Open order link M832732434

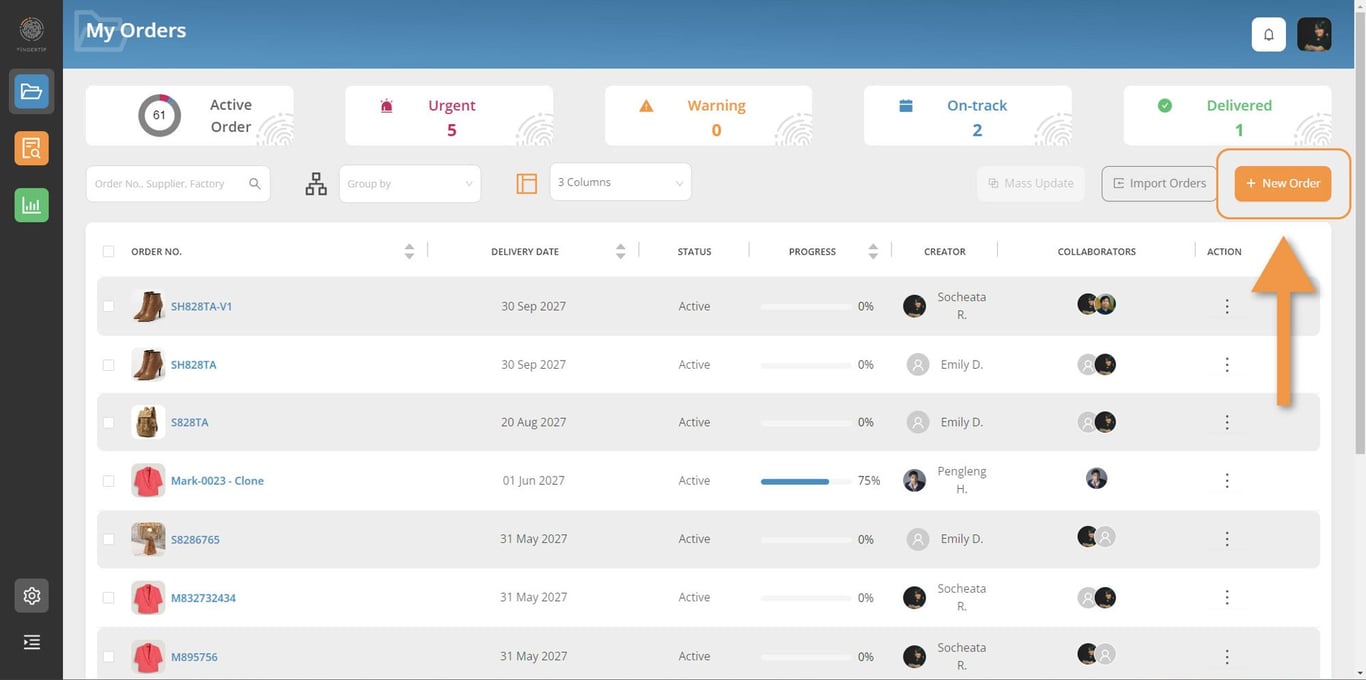[203, 598]
